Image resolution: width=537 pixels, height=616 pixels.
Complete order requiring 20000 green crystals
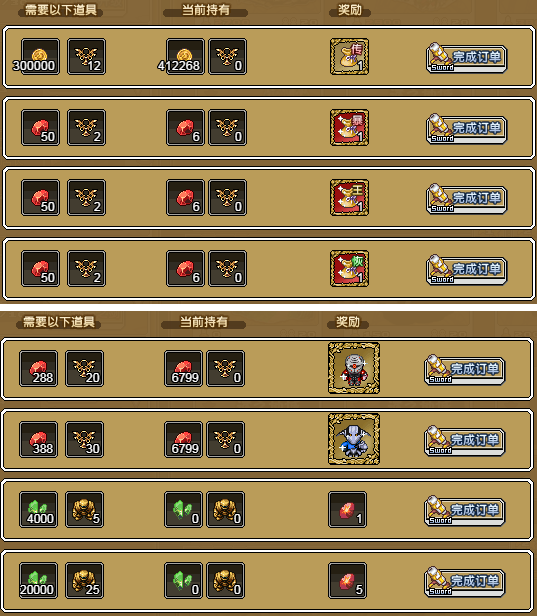click(465, 582)
